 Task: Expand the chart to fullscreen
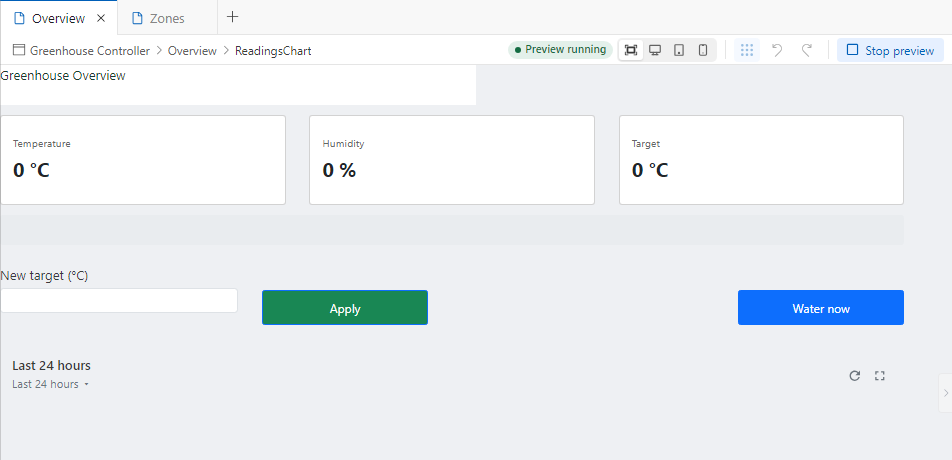(879, 376)
